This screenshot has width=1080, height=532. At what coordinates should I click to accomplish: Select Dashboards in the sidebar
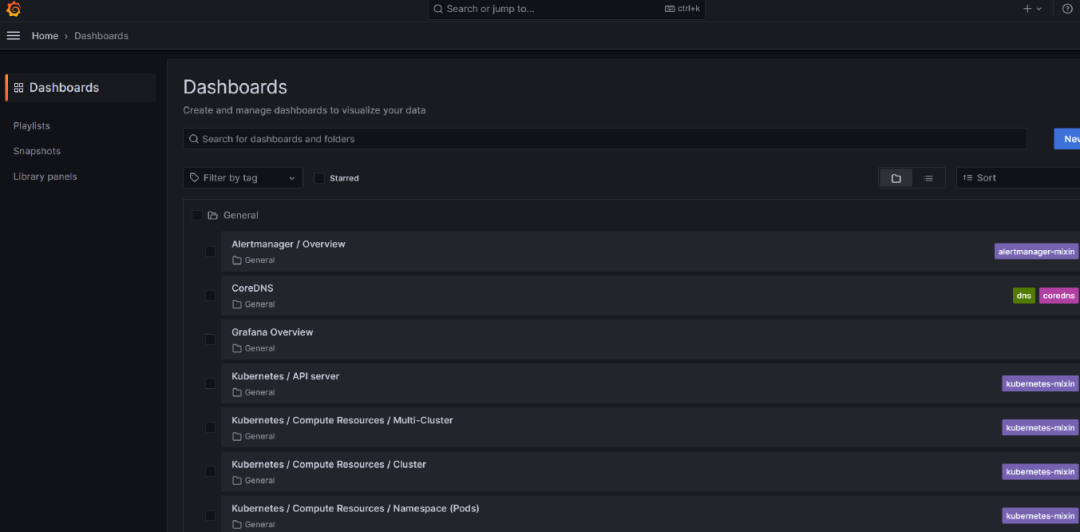[x=81, y=88]
